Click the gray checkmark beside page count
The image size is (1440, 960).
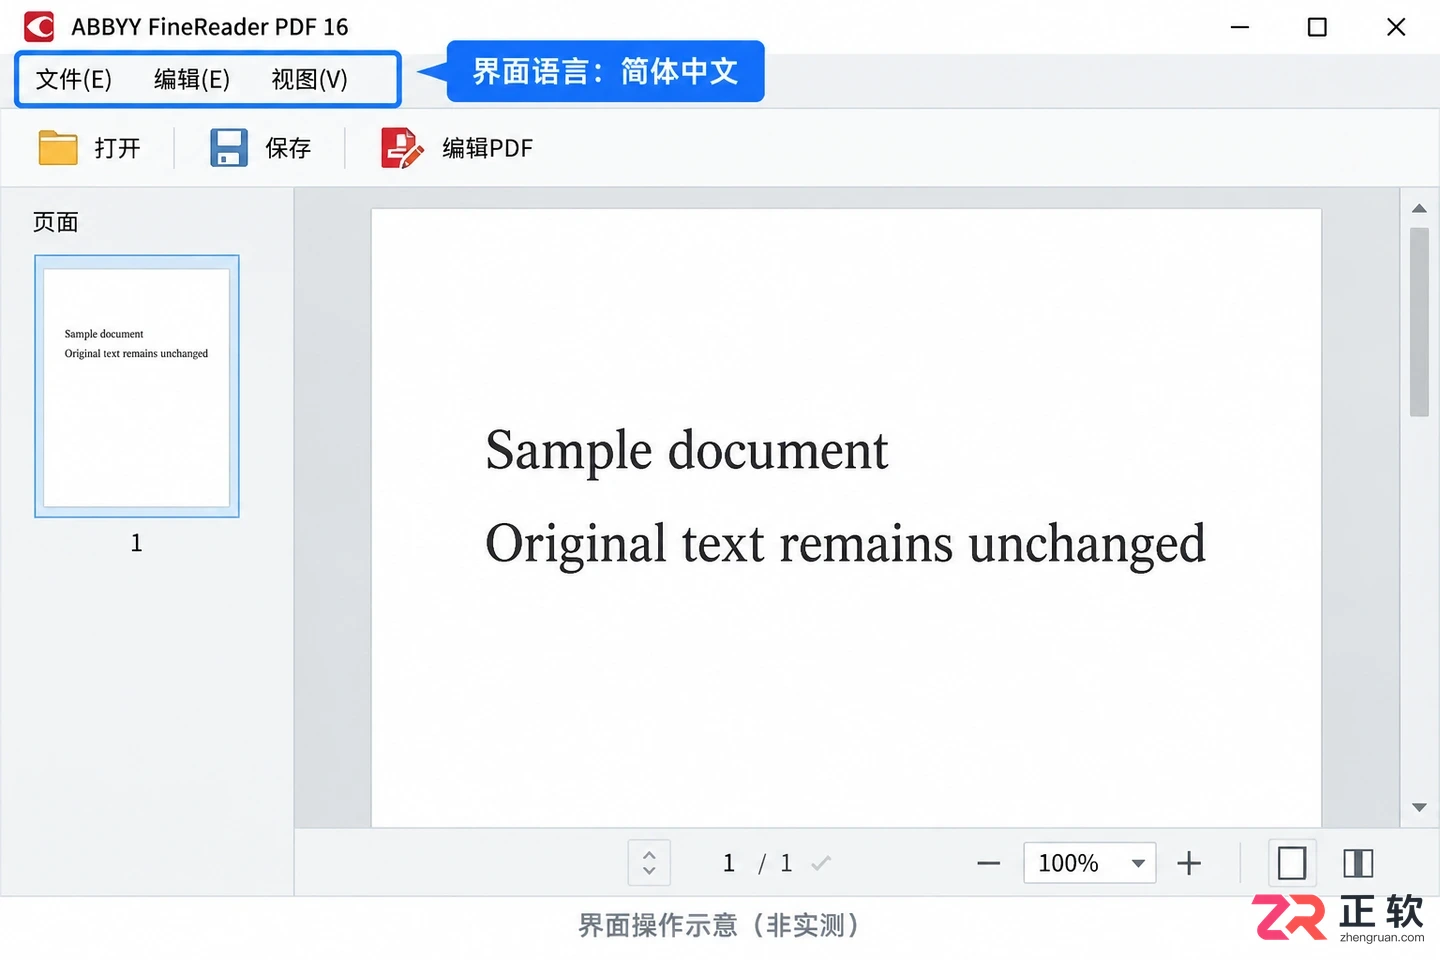[821, 863]
